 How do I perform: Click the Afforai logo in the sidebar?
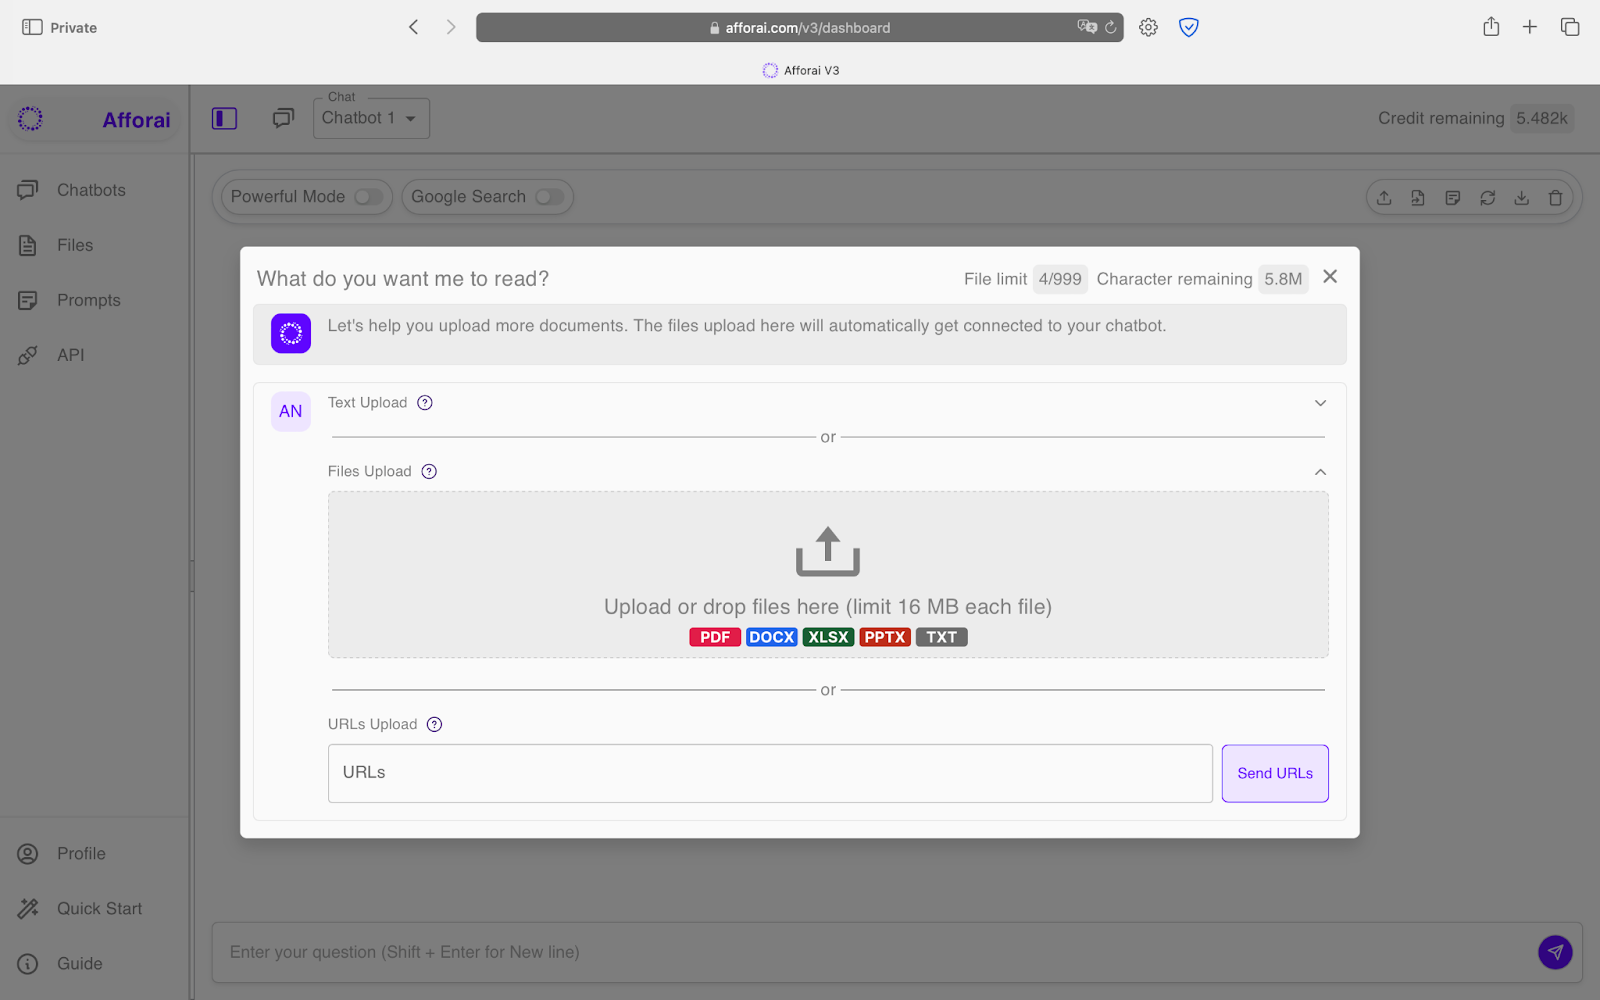point(30,119)
